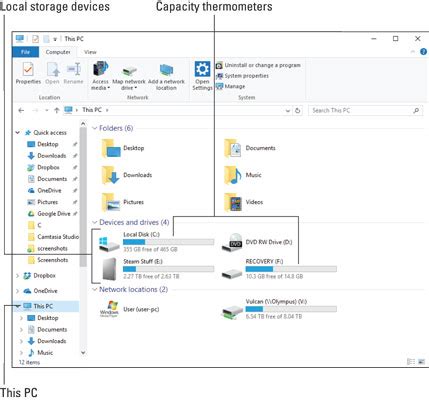This screenshot has width=429, height=400.
Task: Collapse Network locations (2) group
Action: click(x=95, y=290)
